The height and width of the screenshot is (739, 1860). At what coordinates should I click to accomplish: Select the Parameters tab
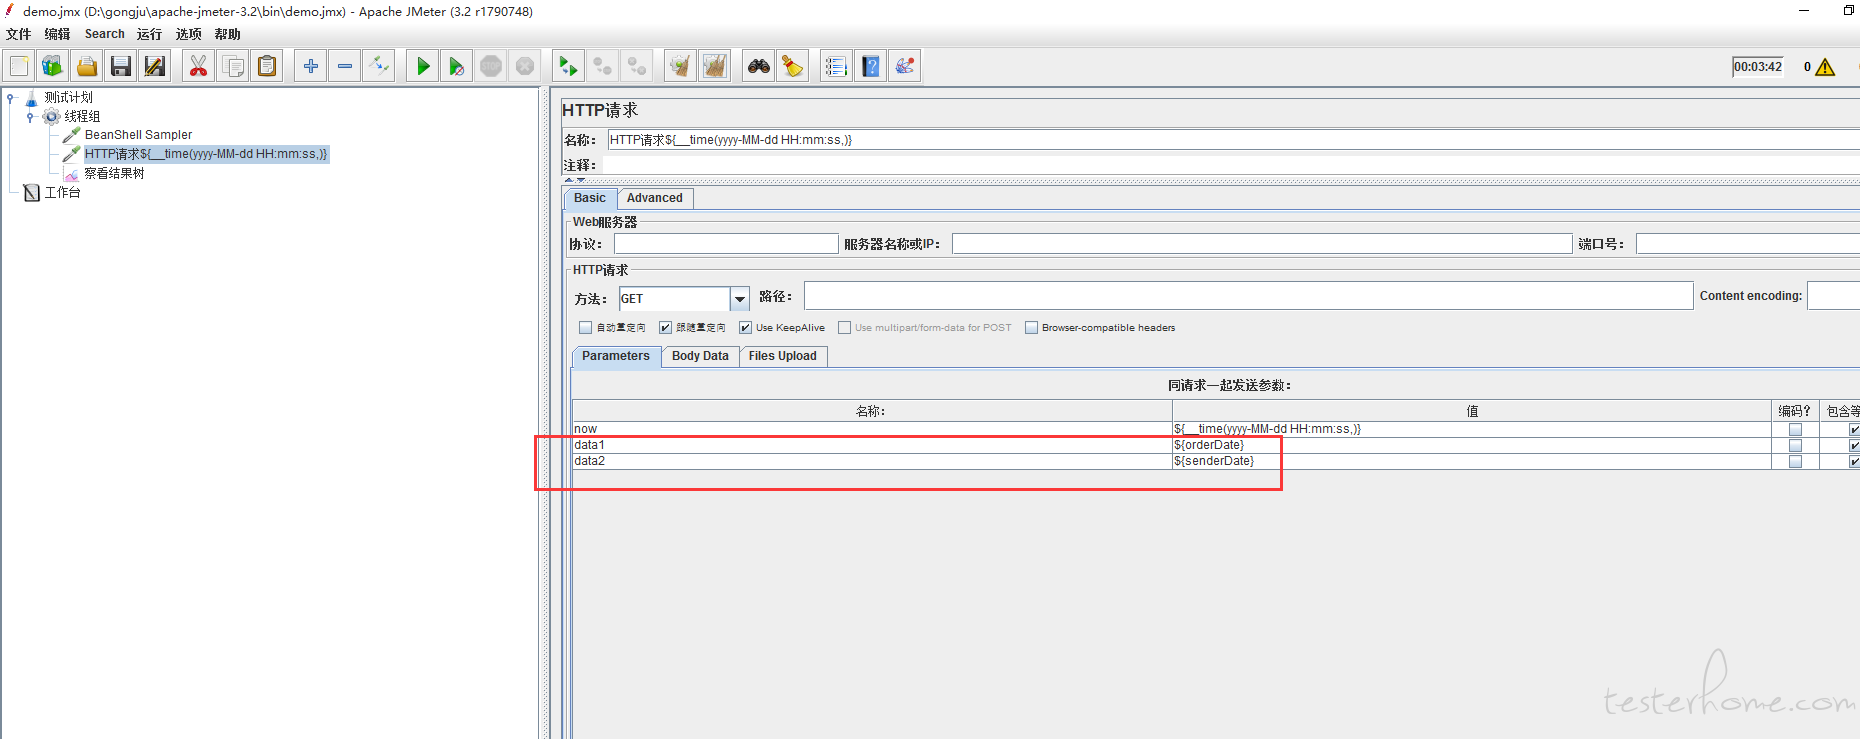pos(616,356)
